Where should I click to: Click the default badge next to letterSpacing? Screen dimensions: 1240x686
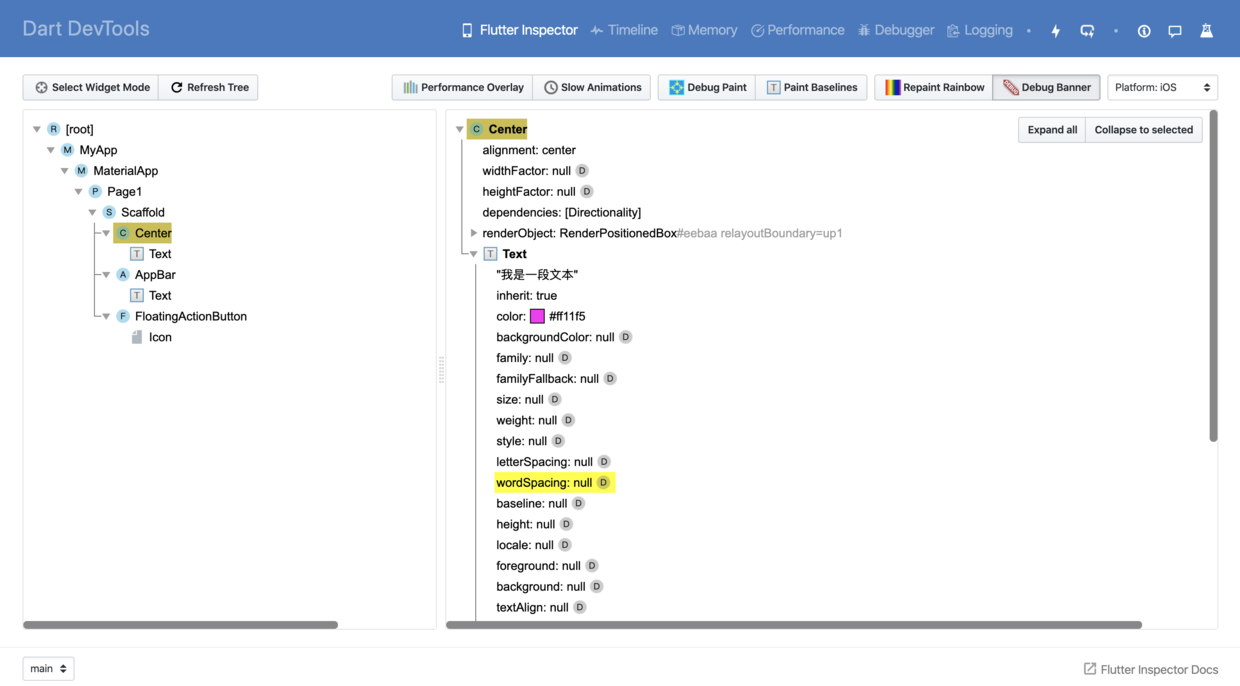pos(604,462)
